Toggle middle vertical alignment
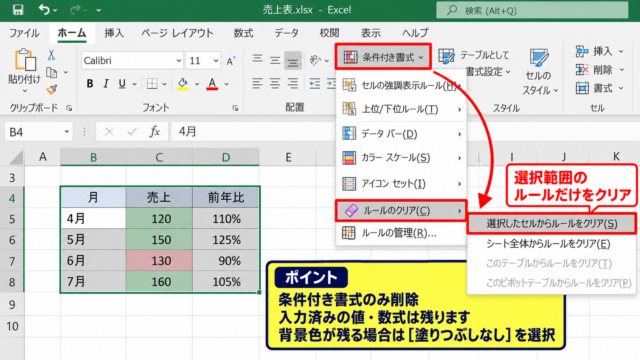This screenshot has height=360, width=640. pos(275,61)
